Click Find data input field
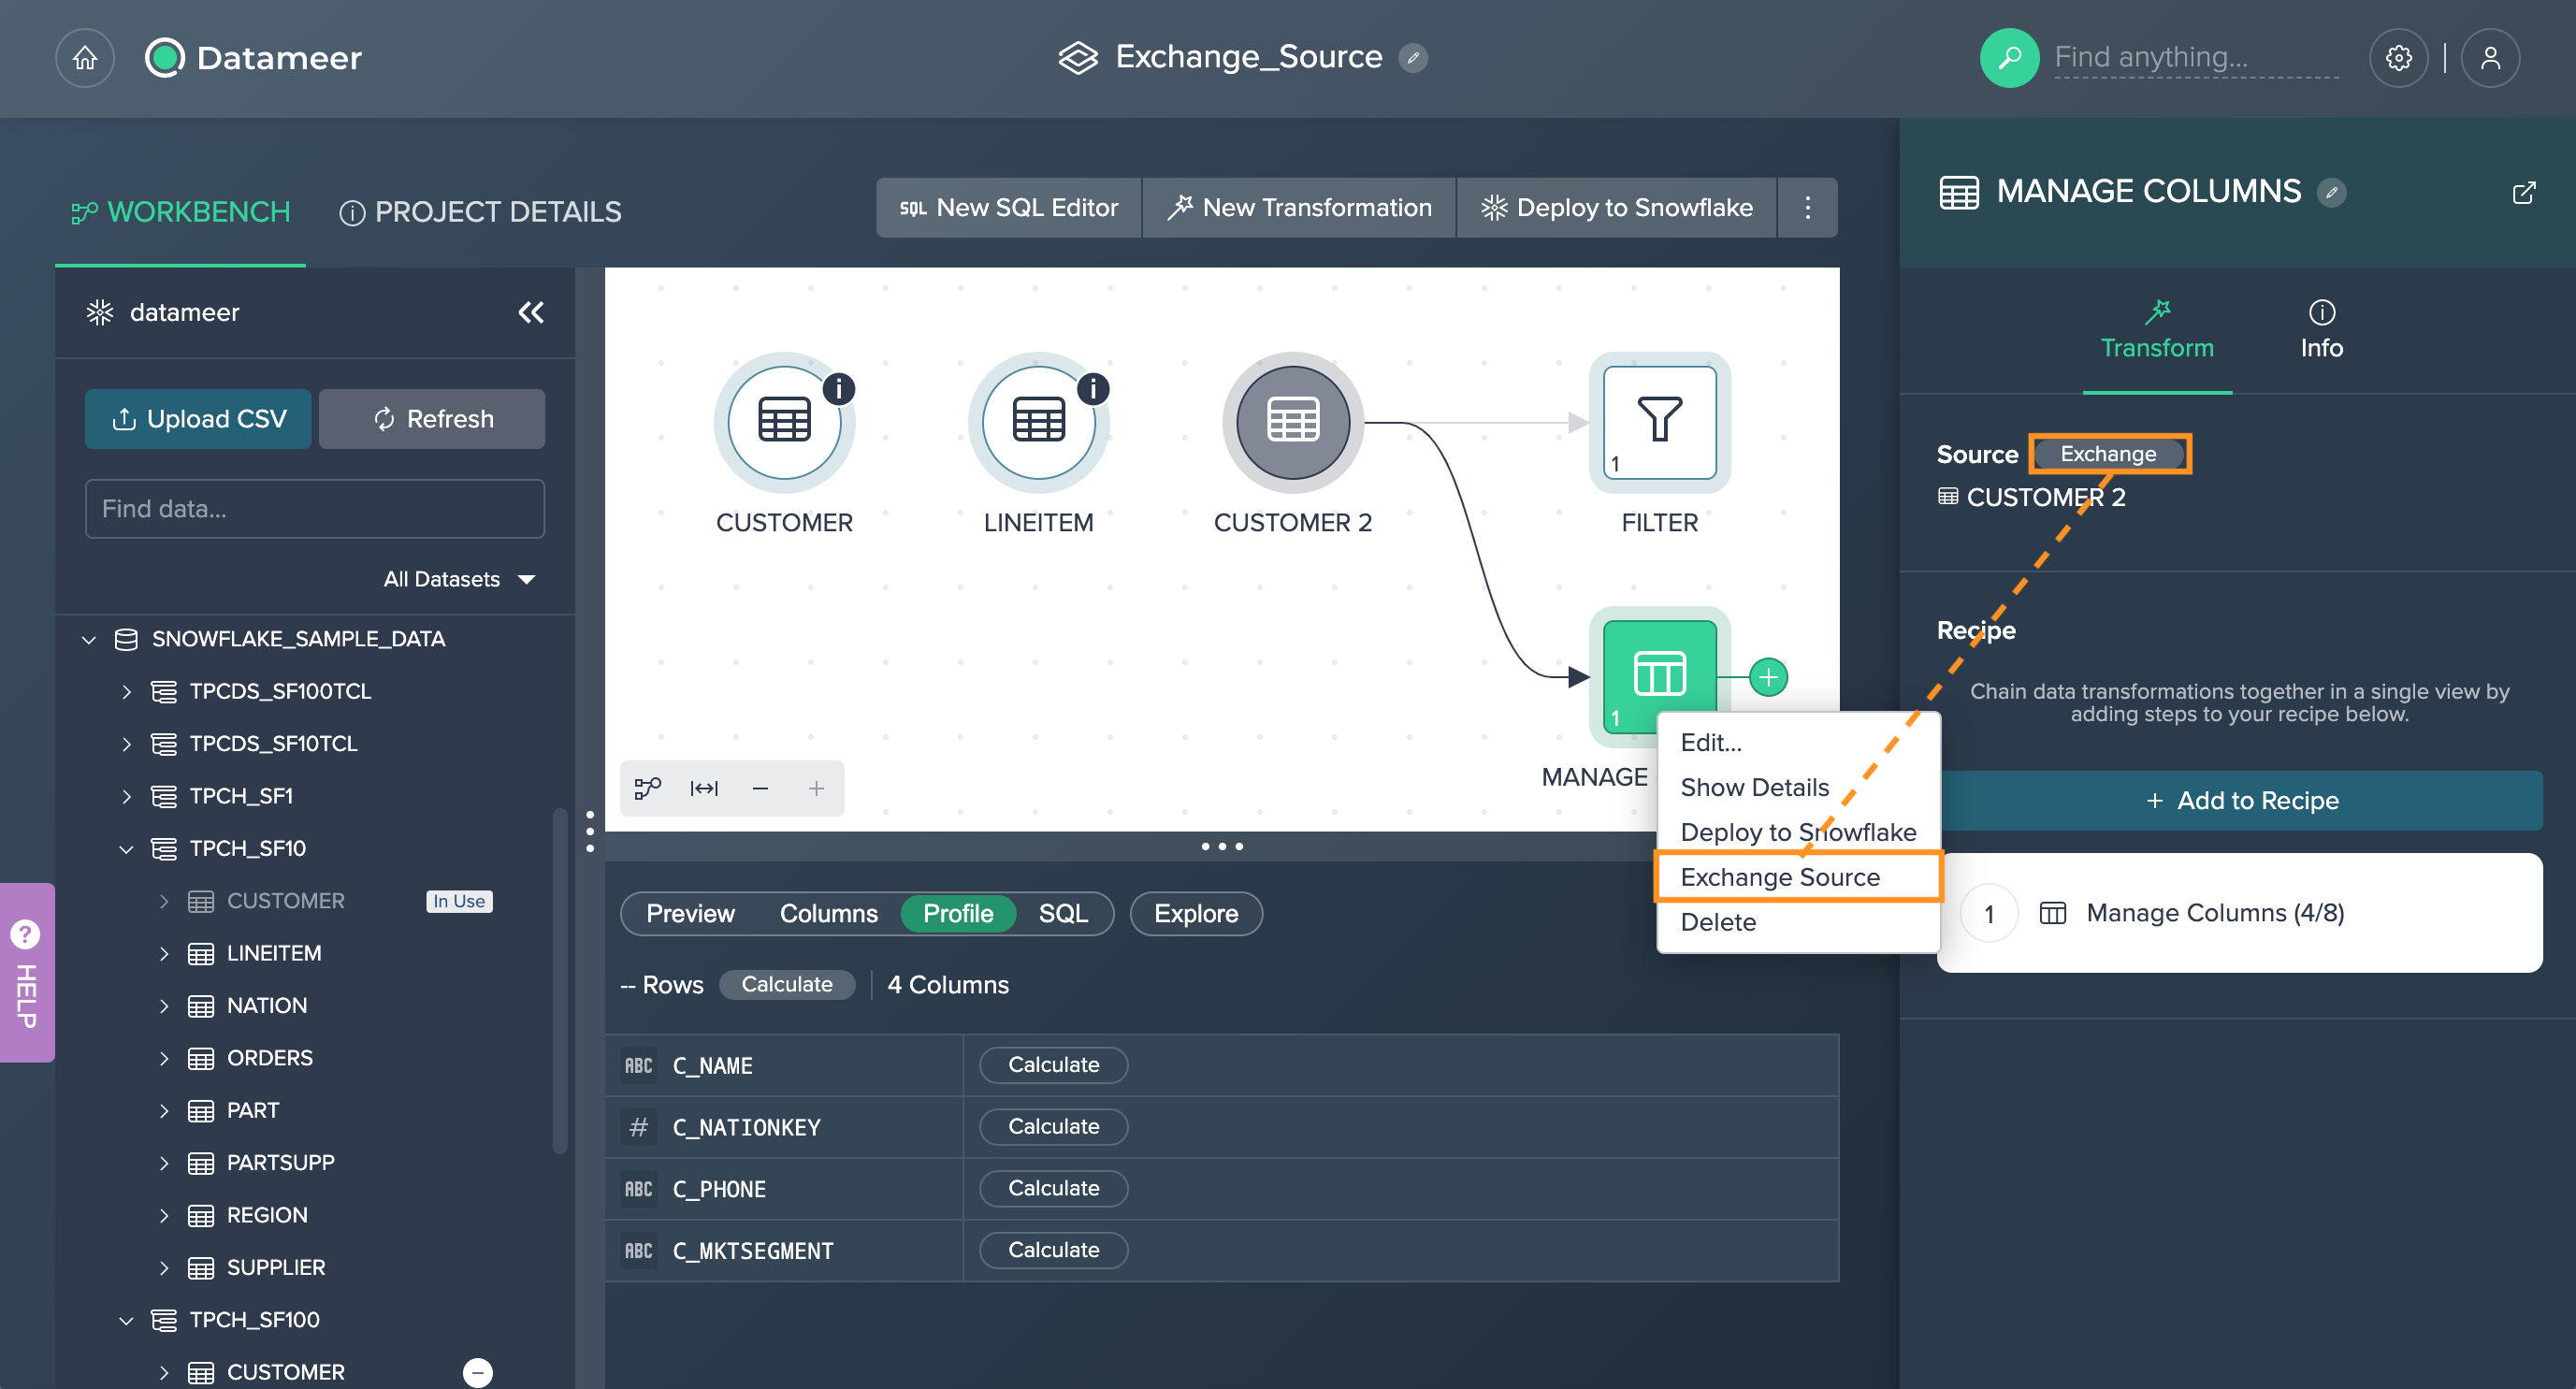 point(315,509)
